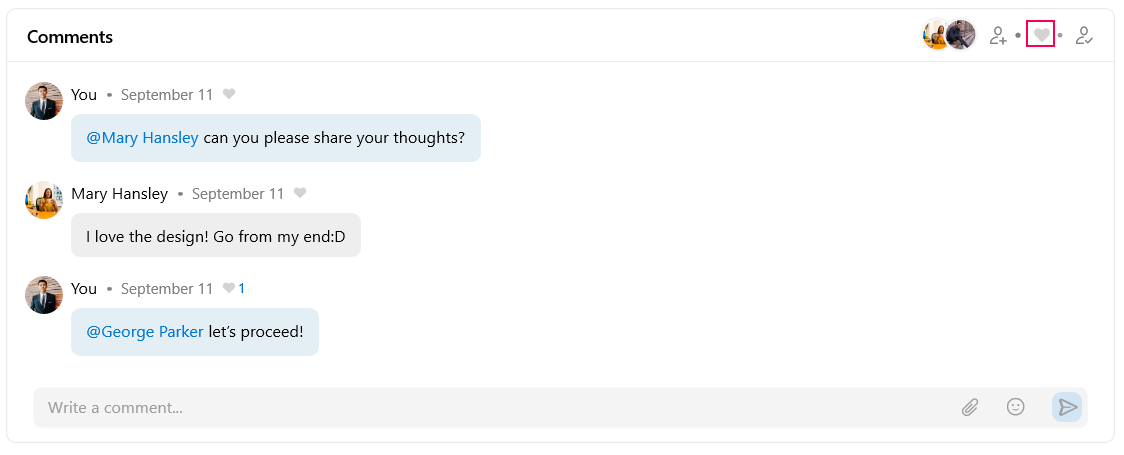The height and width of the screenshot is (455, 1124).
Task: Click the highlighted heart icon in header
Action: tap(1041, 36)
